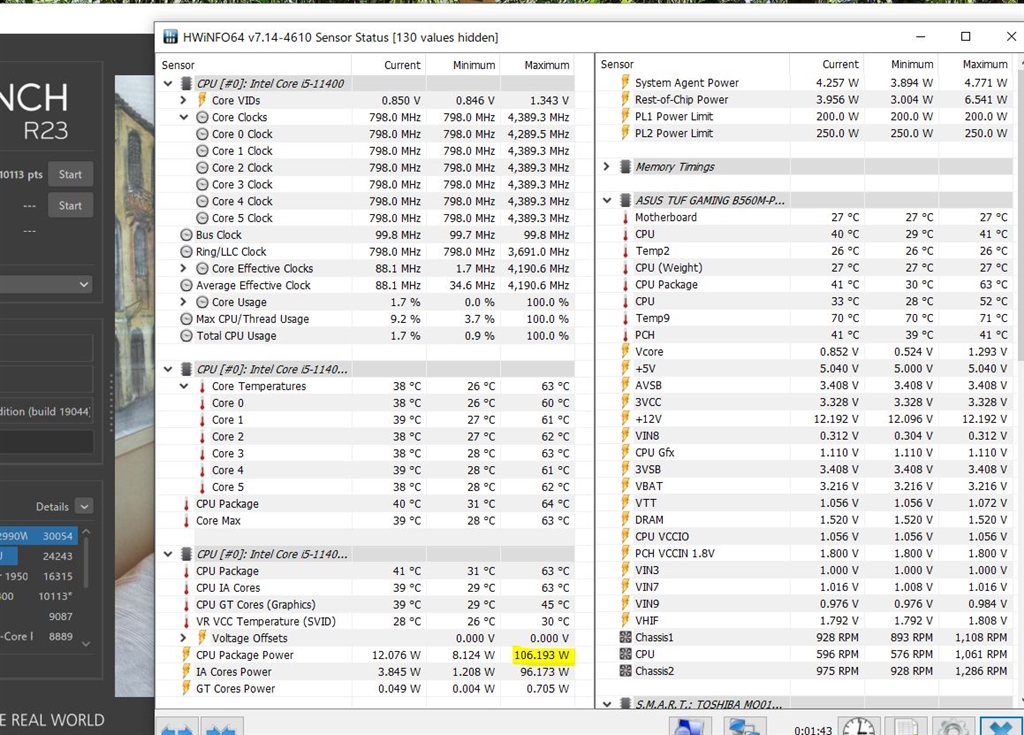Viewport: 1024px width, 735px height.
Task: Expand the Voltage Offsets node
Action: tap(184, 638)
